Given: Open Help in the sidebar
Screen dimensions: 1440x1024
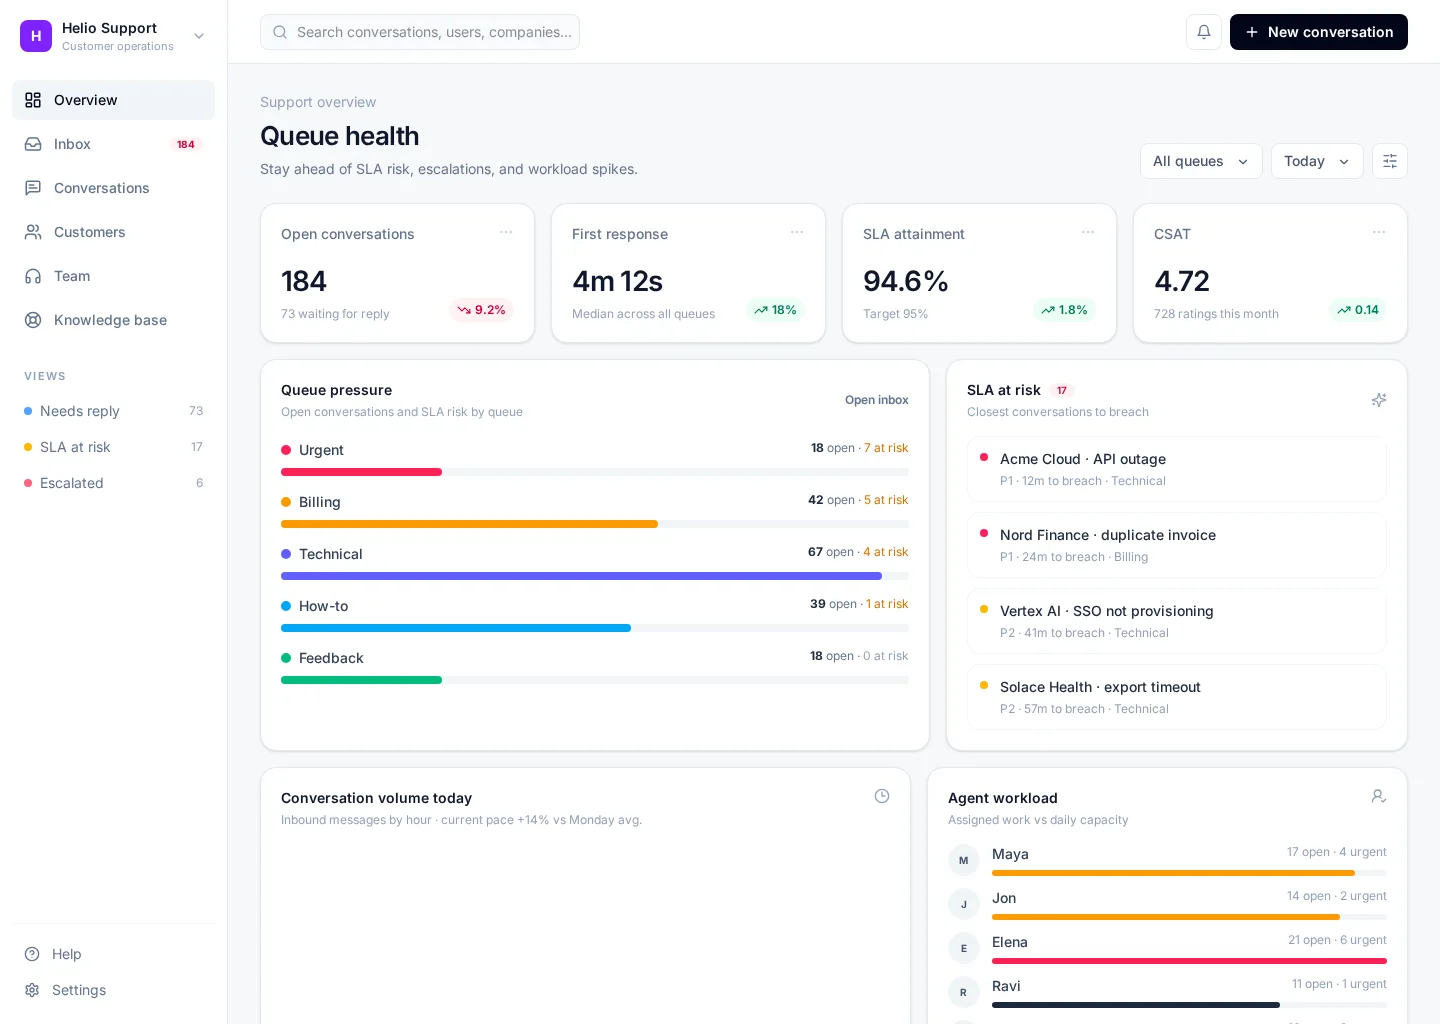Looking at the screenshot, I should tap(113, 954).
